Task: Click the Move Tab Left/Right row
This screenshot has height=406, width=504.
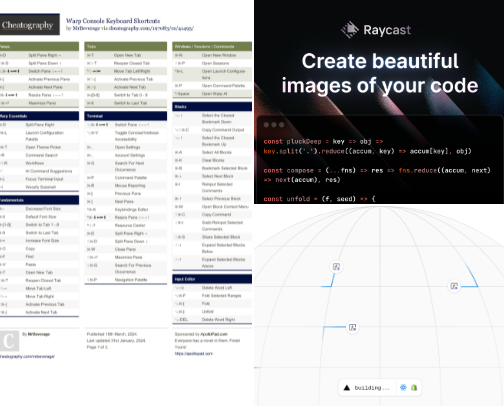Action: pyautogui.click(x=125, y=71)
